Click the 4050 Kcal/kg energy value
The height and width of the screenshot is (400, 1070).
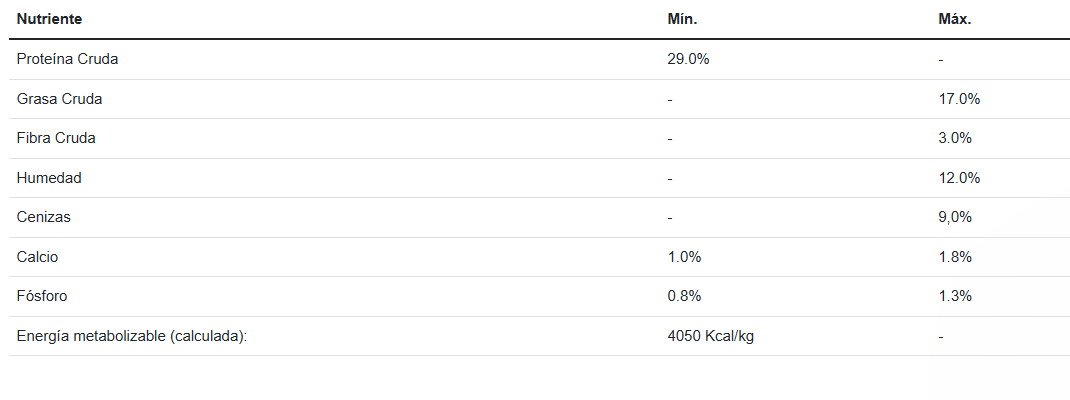[x=710, y=336]
